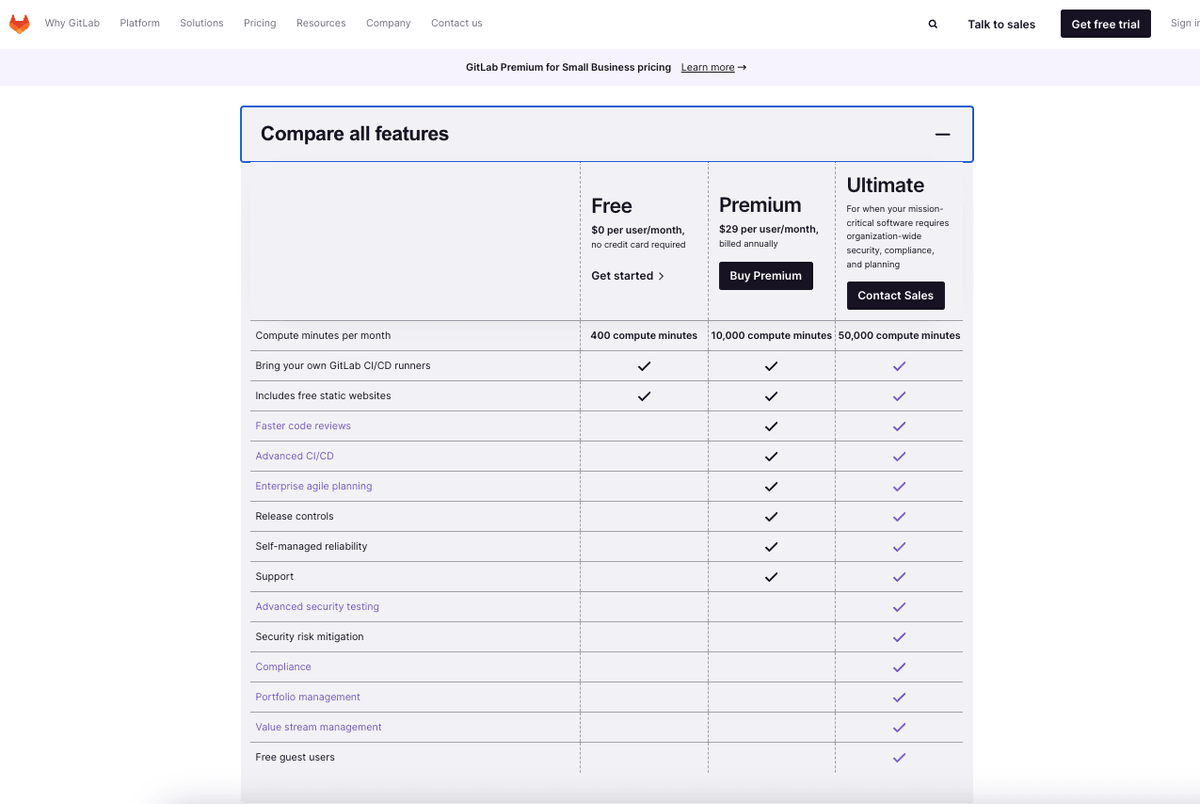Click the GitLab fox logo
The width and height of the screenshot is (1200, 804).
(x=19, y=24)
